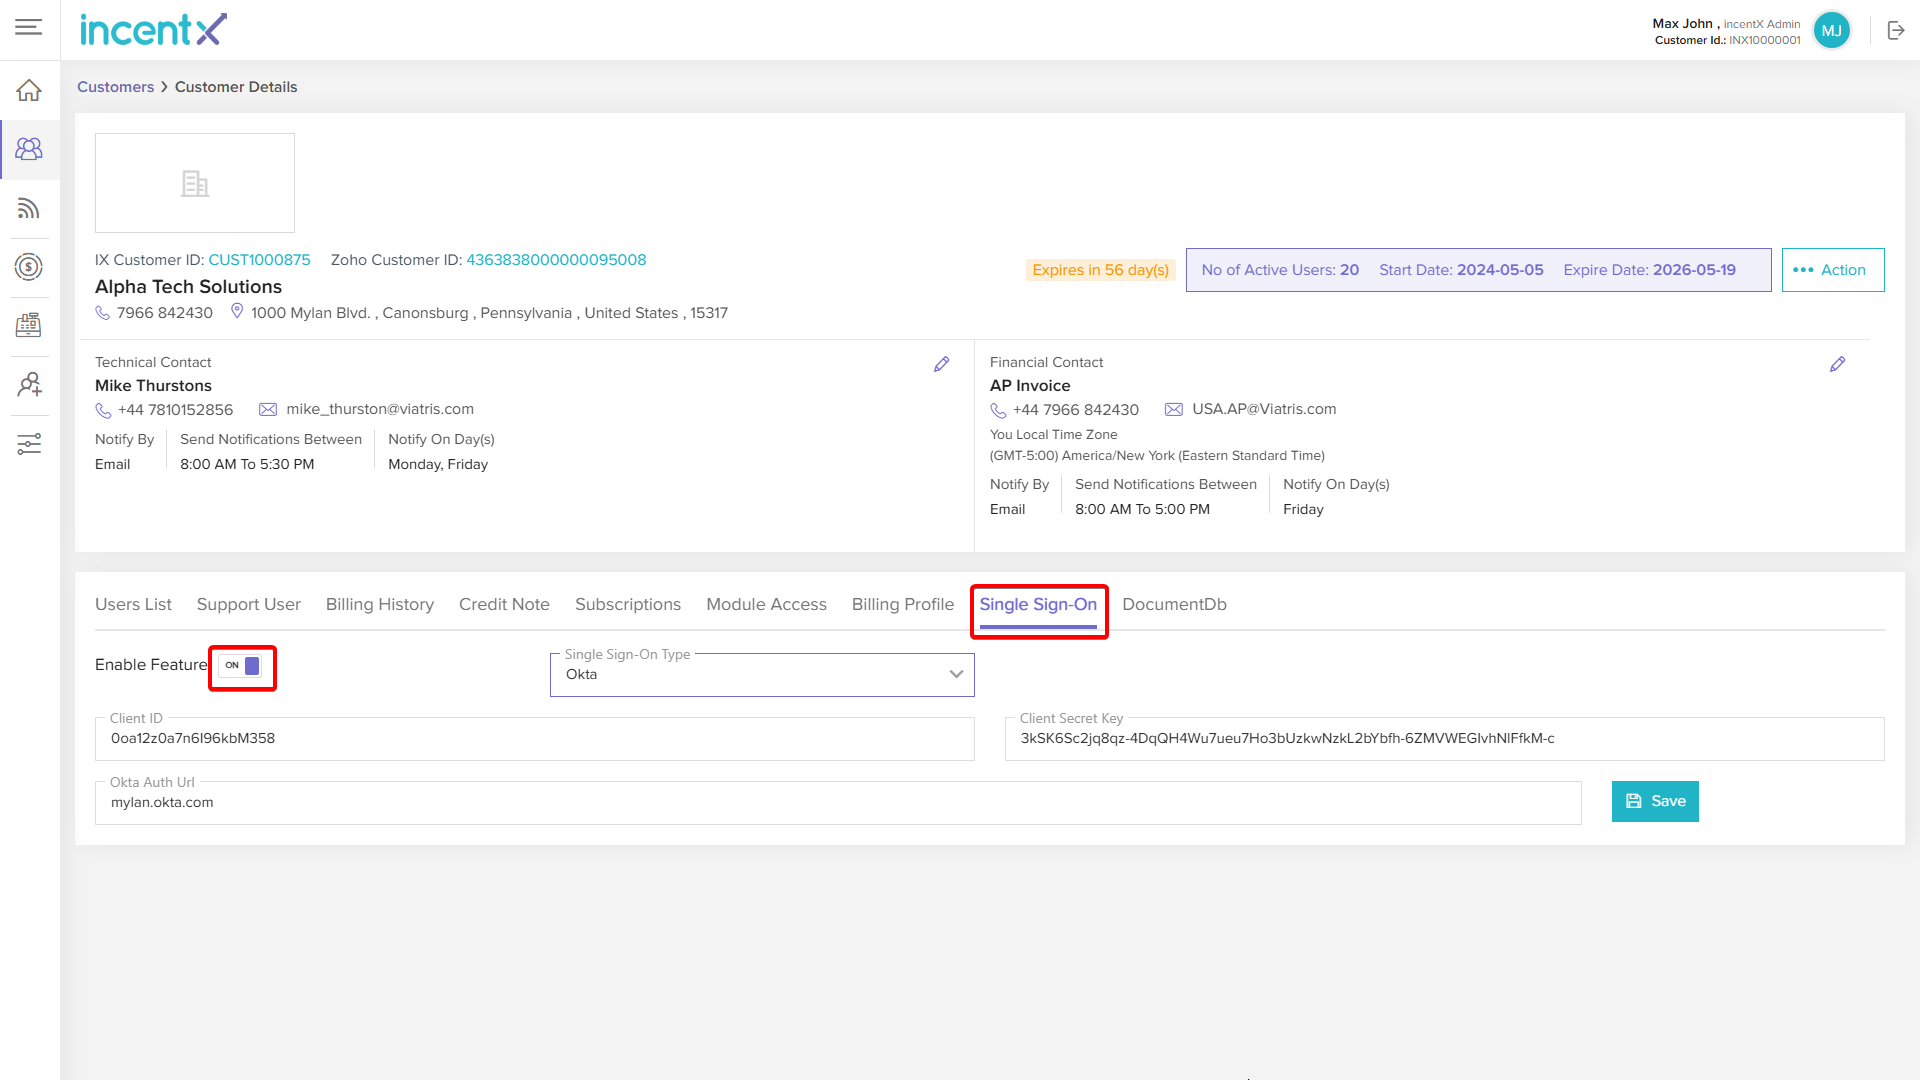Switch to the Module Access tab

(766, 604)
